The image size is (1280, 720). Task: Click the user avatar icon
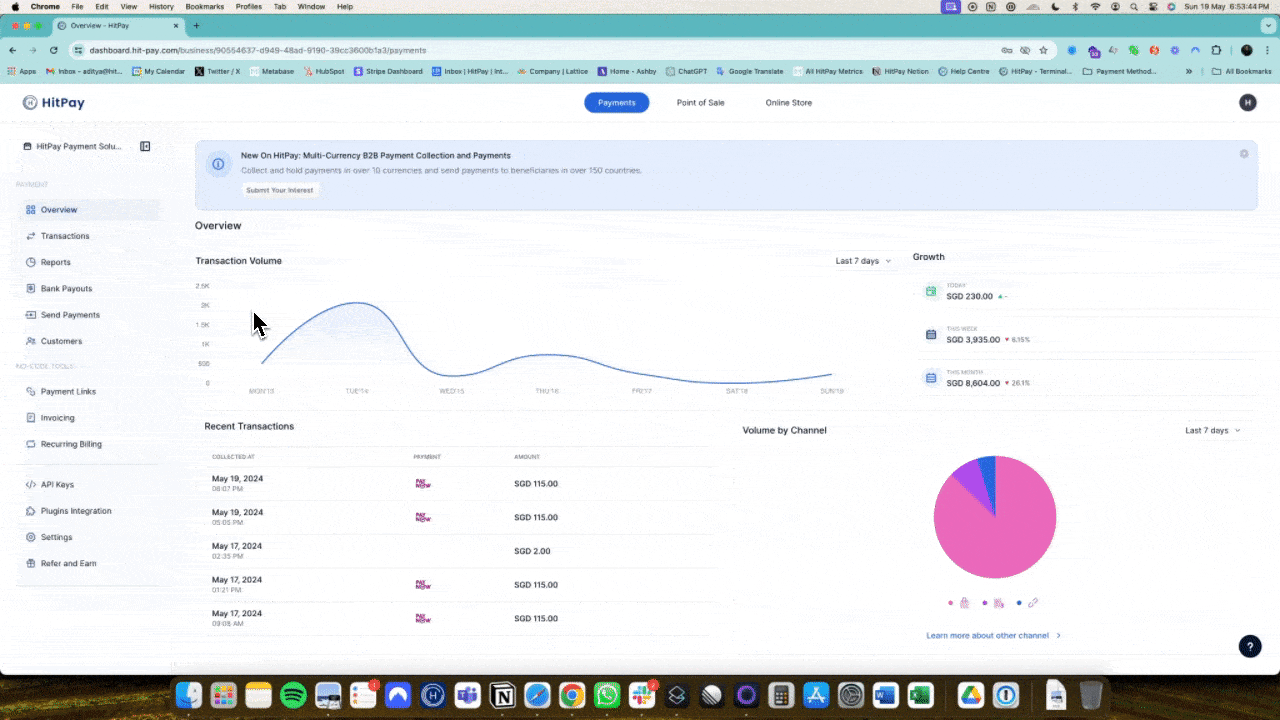[x=1247, y=103]
